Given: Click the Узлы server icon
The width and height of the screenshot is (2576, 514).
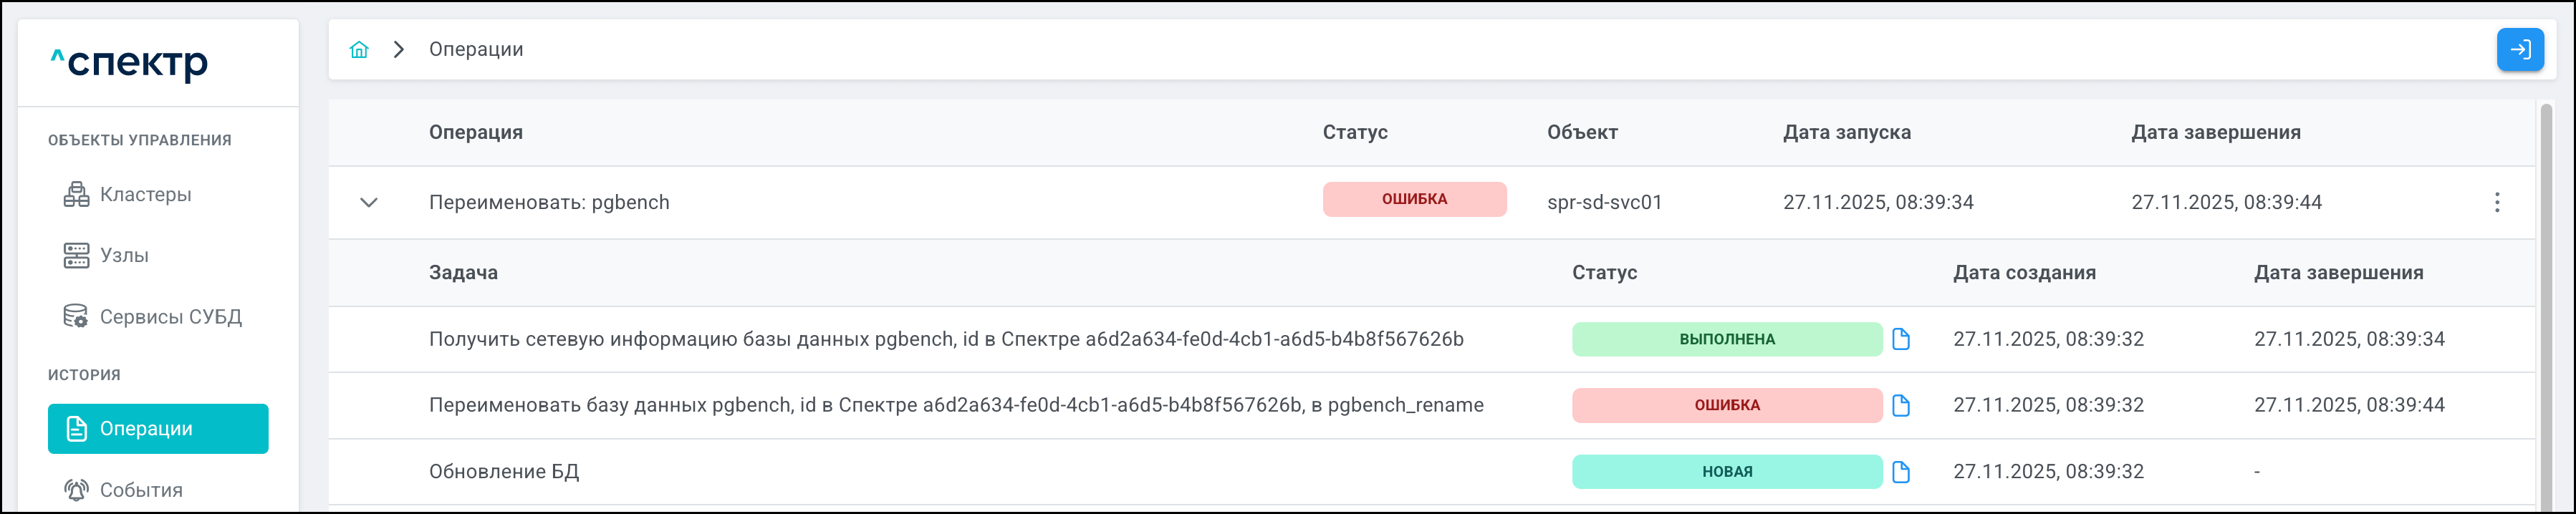Looking at the screenshot, I should [76, 256].
